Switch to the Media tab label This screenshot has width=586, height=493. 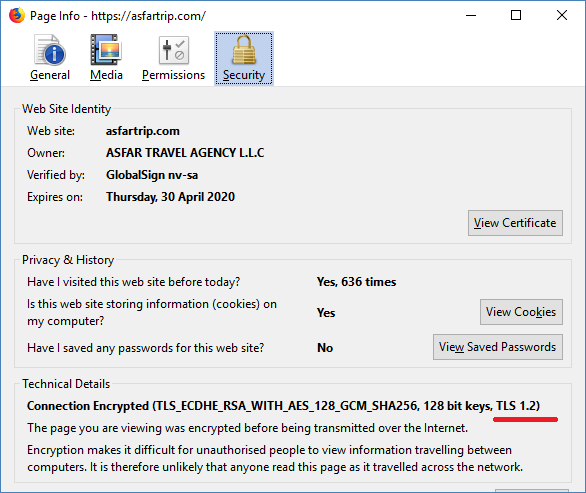pyautogui.click(x=106, y=75)
